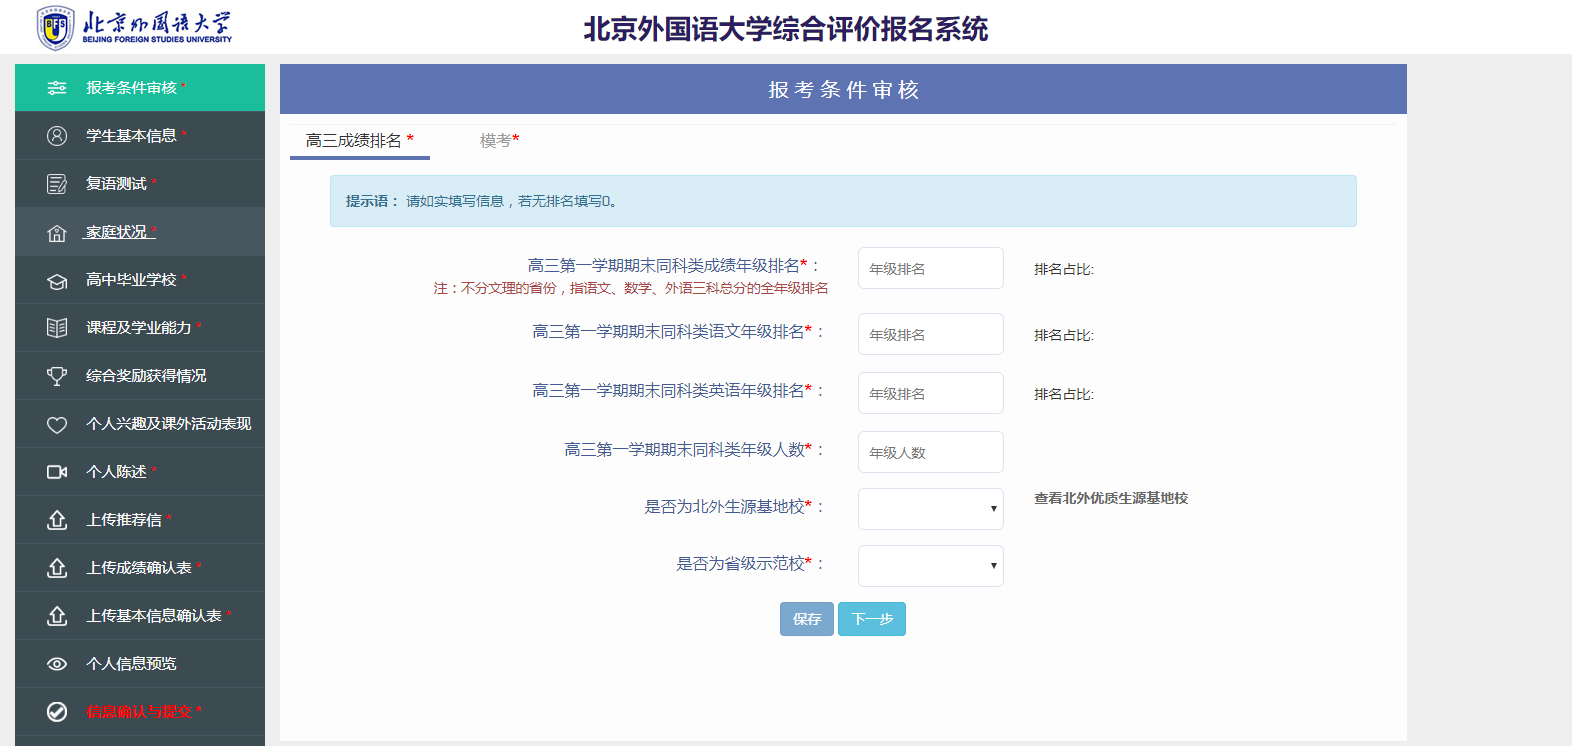Click the trophy icon for 综合奖励获得情况

coord(57,376)
